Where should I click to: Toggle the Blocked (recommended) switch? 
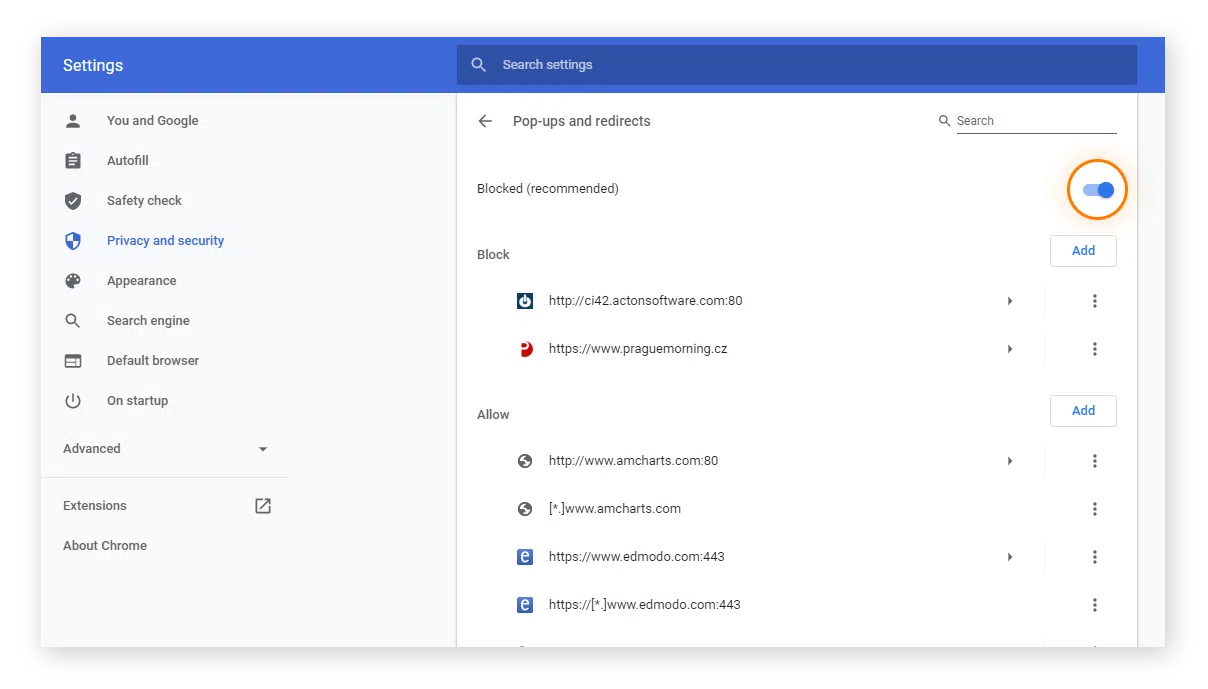[1098, 189]
